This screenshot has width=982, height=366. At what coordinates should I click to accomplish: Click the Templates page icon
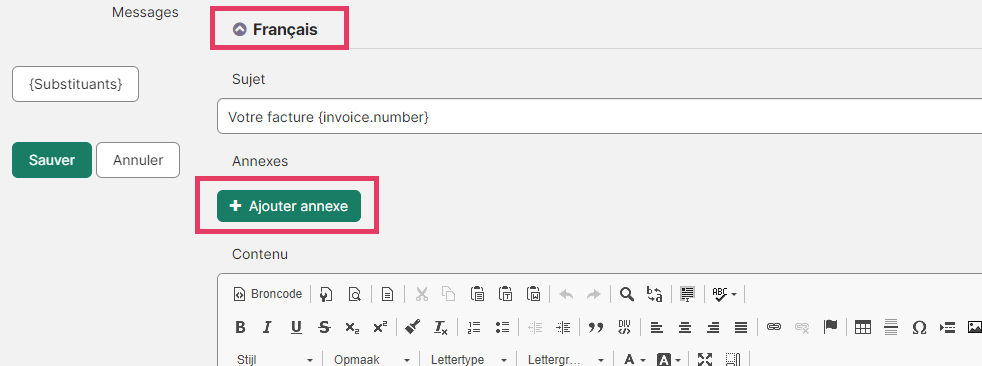[x=388, y=294]
